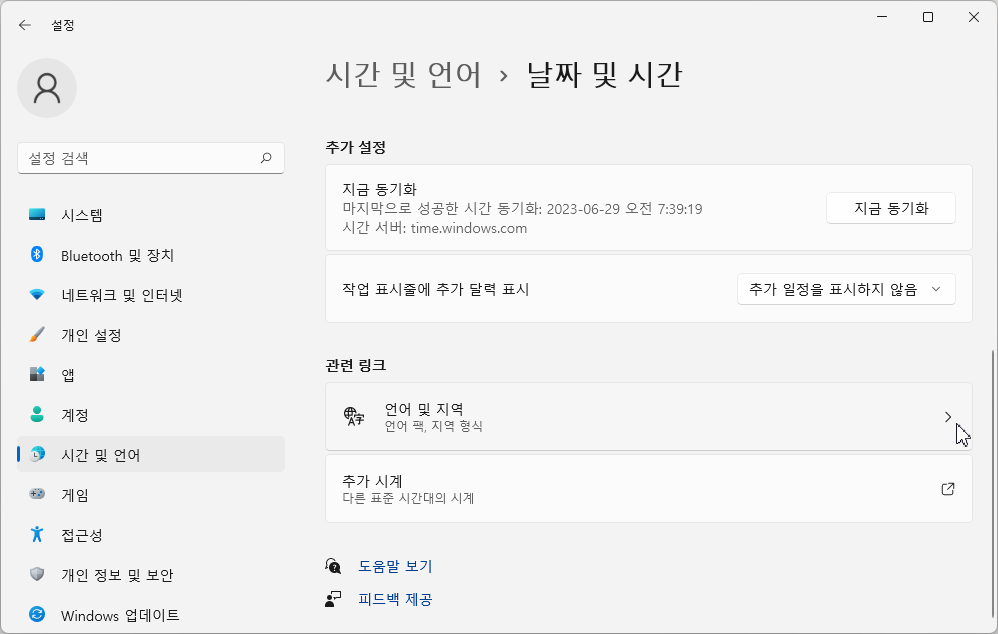Open the user profile avatar
Viewport: 998px width, 634px height.
tap(47, 88)
